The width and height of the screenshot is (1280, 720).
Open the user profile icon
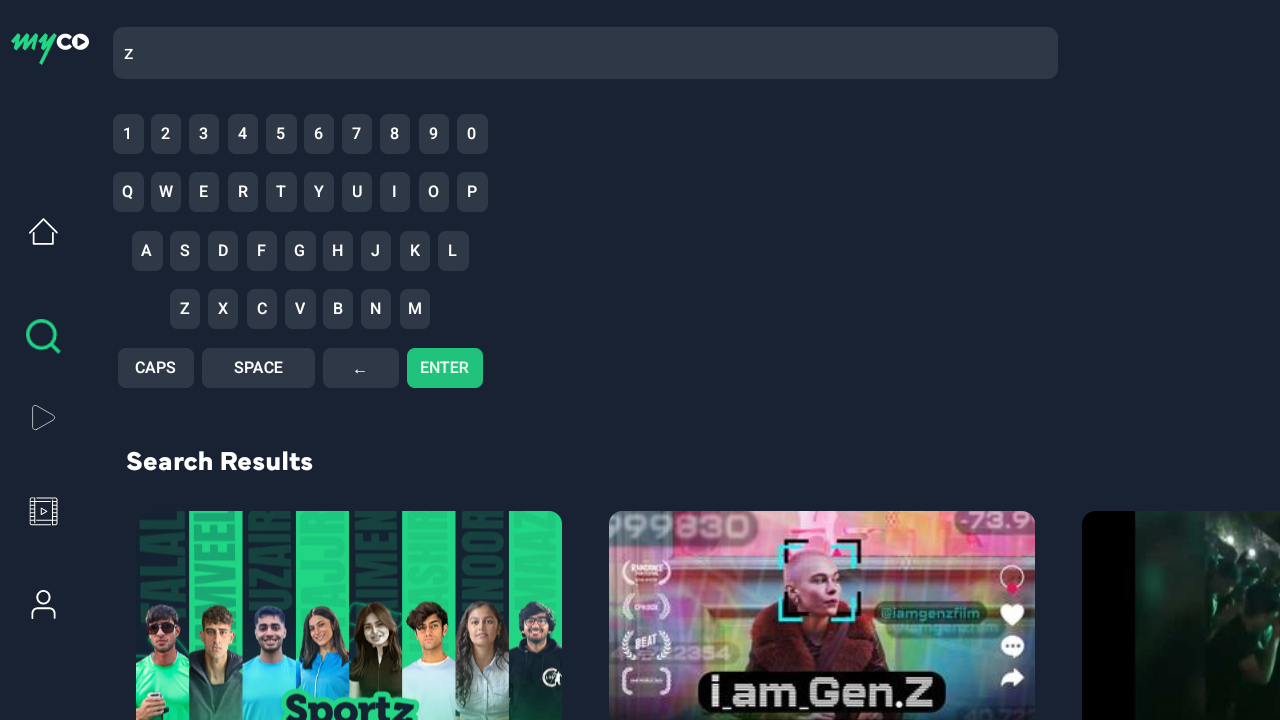(43, 604)
